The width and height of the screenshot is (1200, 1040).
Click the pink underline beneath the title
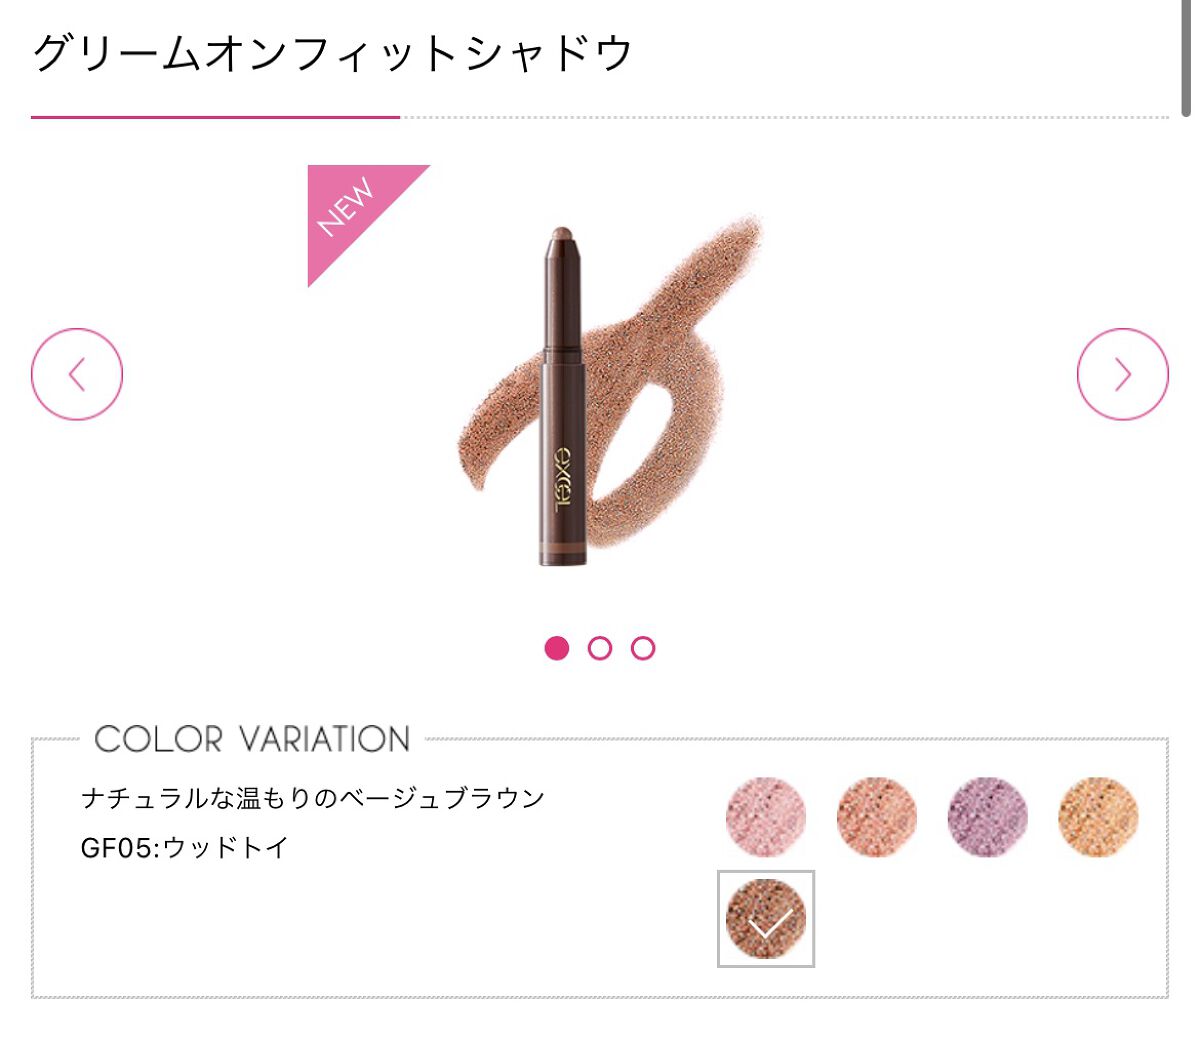[215, 117]
